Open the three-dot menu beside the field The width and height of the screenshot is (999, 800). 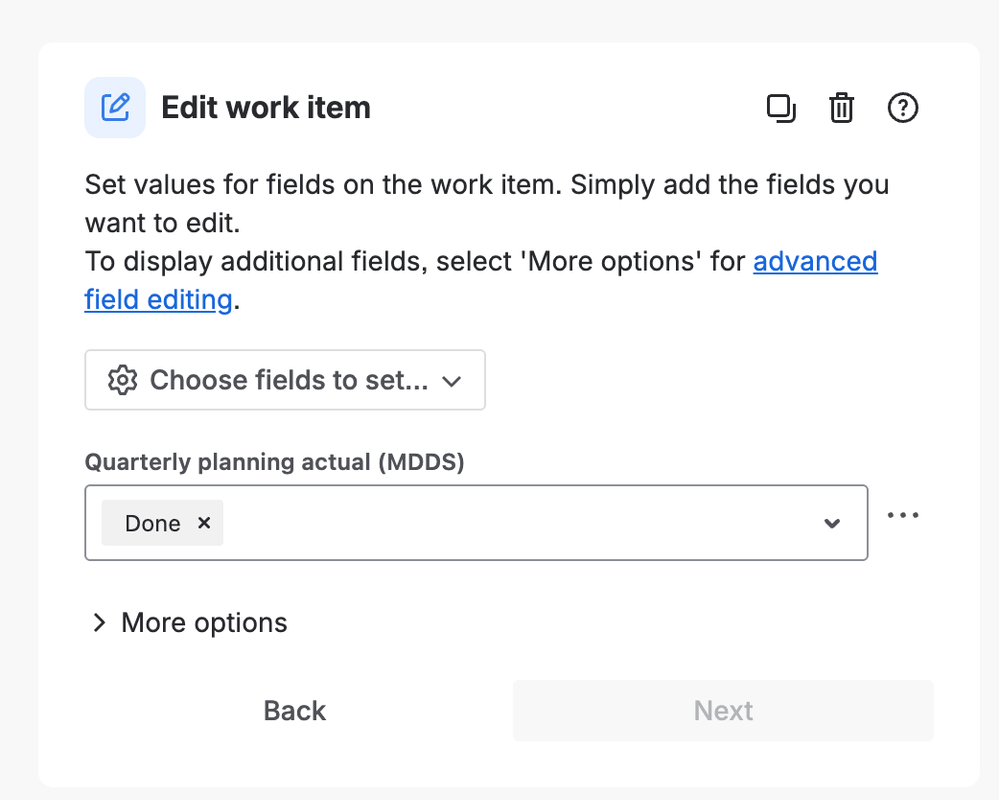point(903,515)
